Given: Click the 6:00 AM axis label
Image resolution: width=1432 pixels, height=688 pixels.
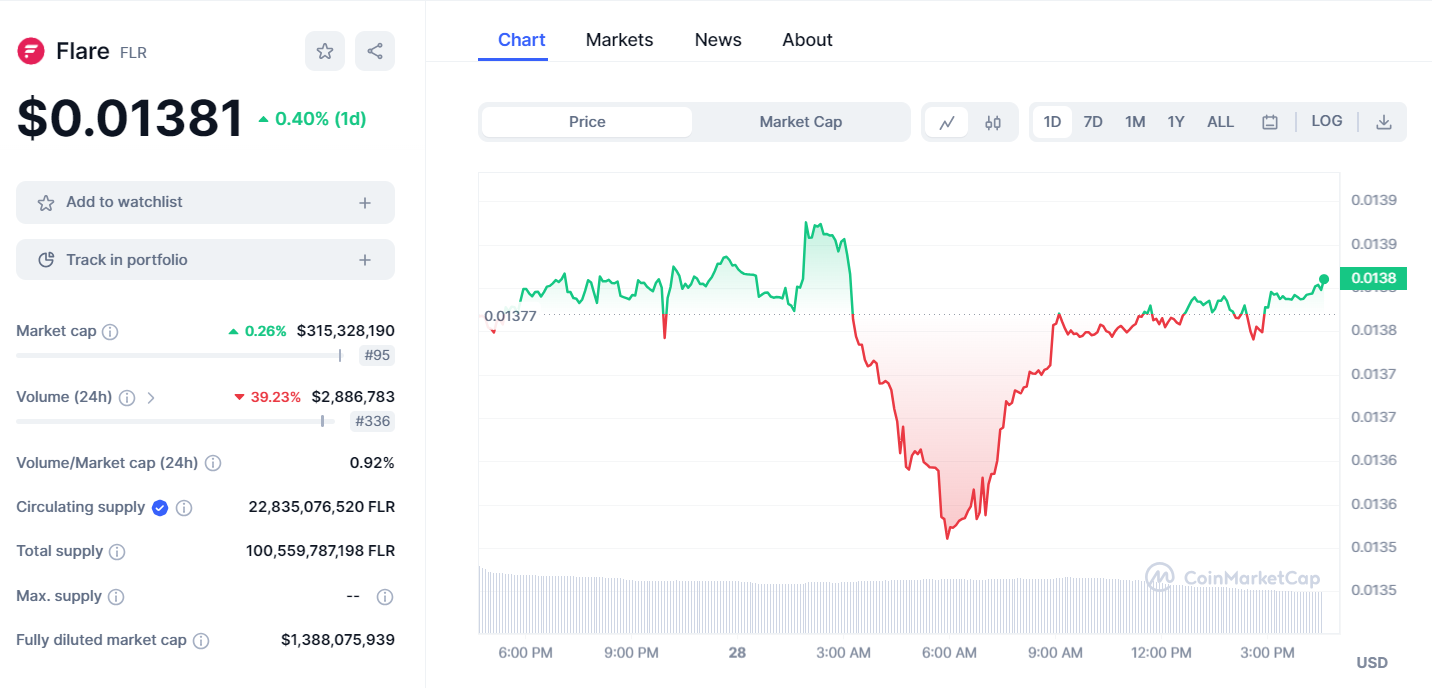Looking at the screenshot, I should point(949,653).
